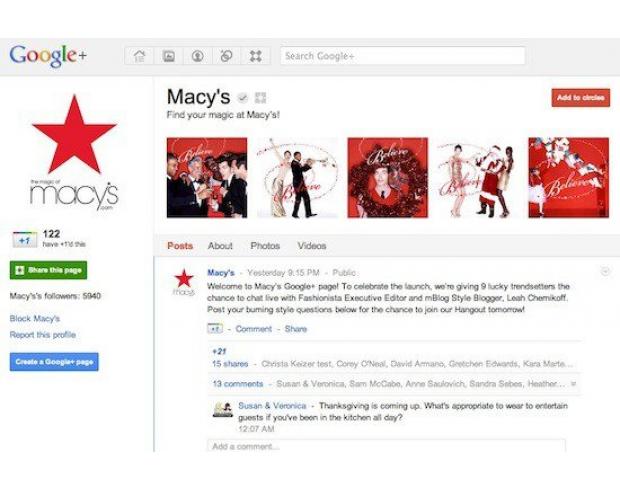Image resolution: width=620 pixels, height=490 pixels.
Task: Click the +1 button under Macy's logo
Action: click(x=25, y=240)
